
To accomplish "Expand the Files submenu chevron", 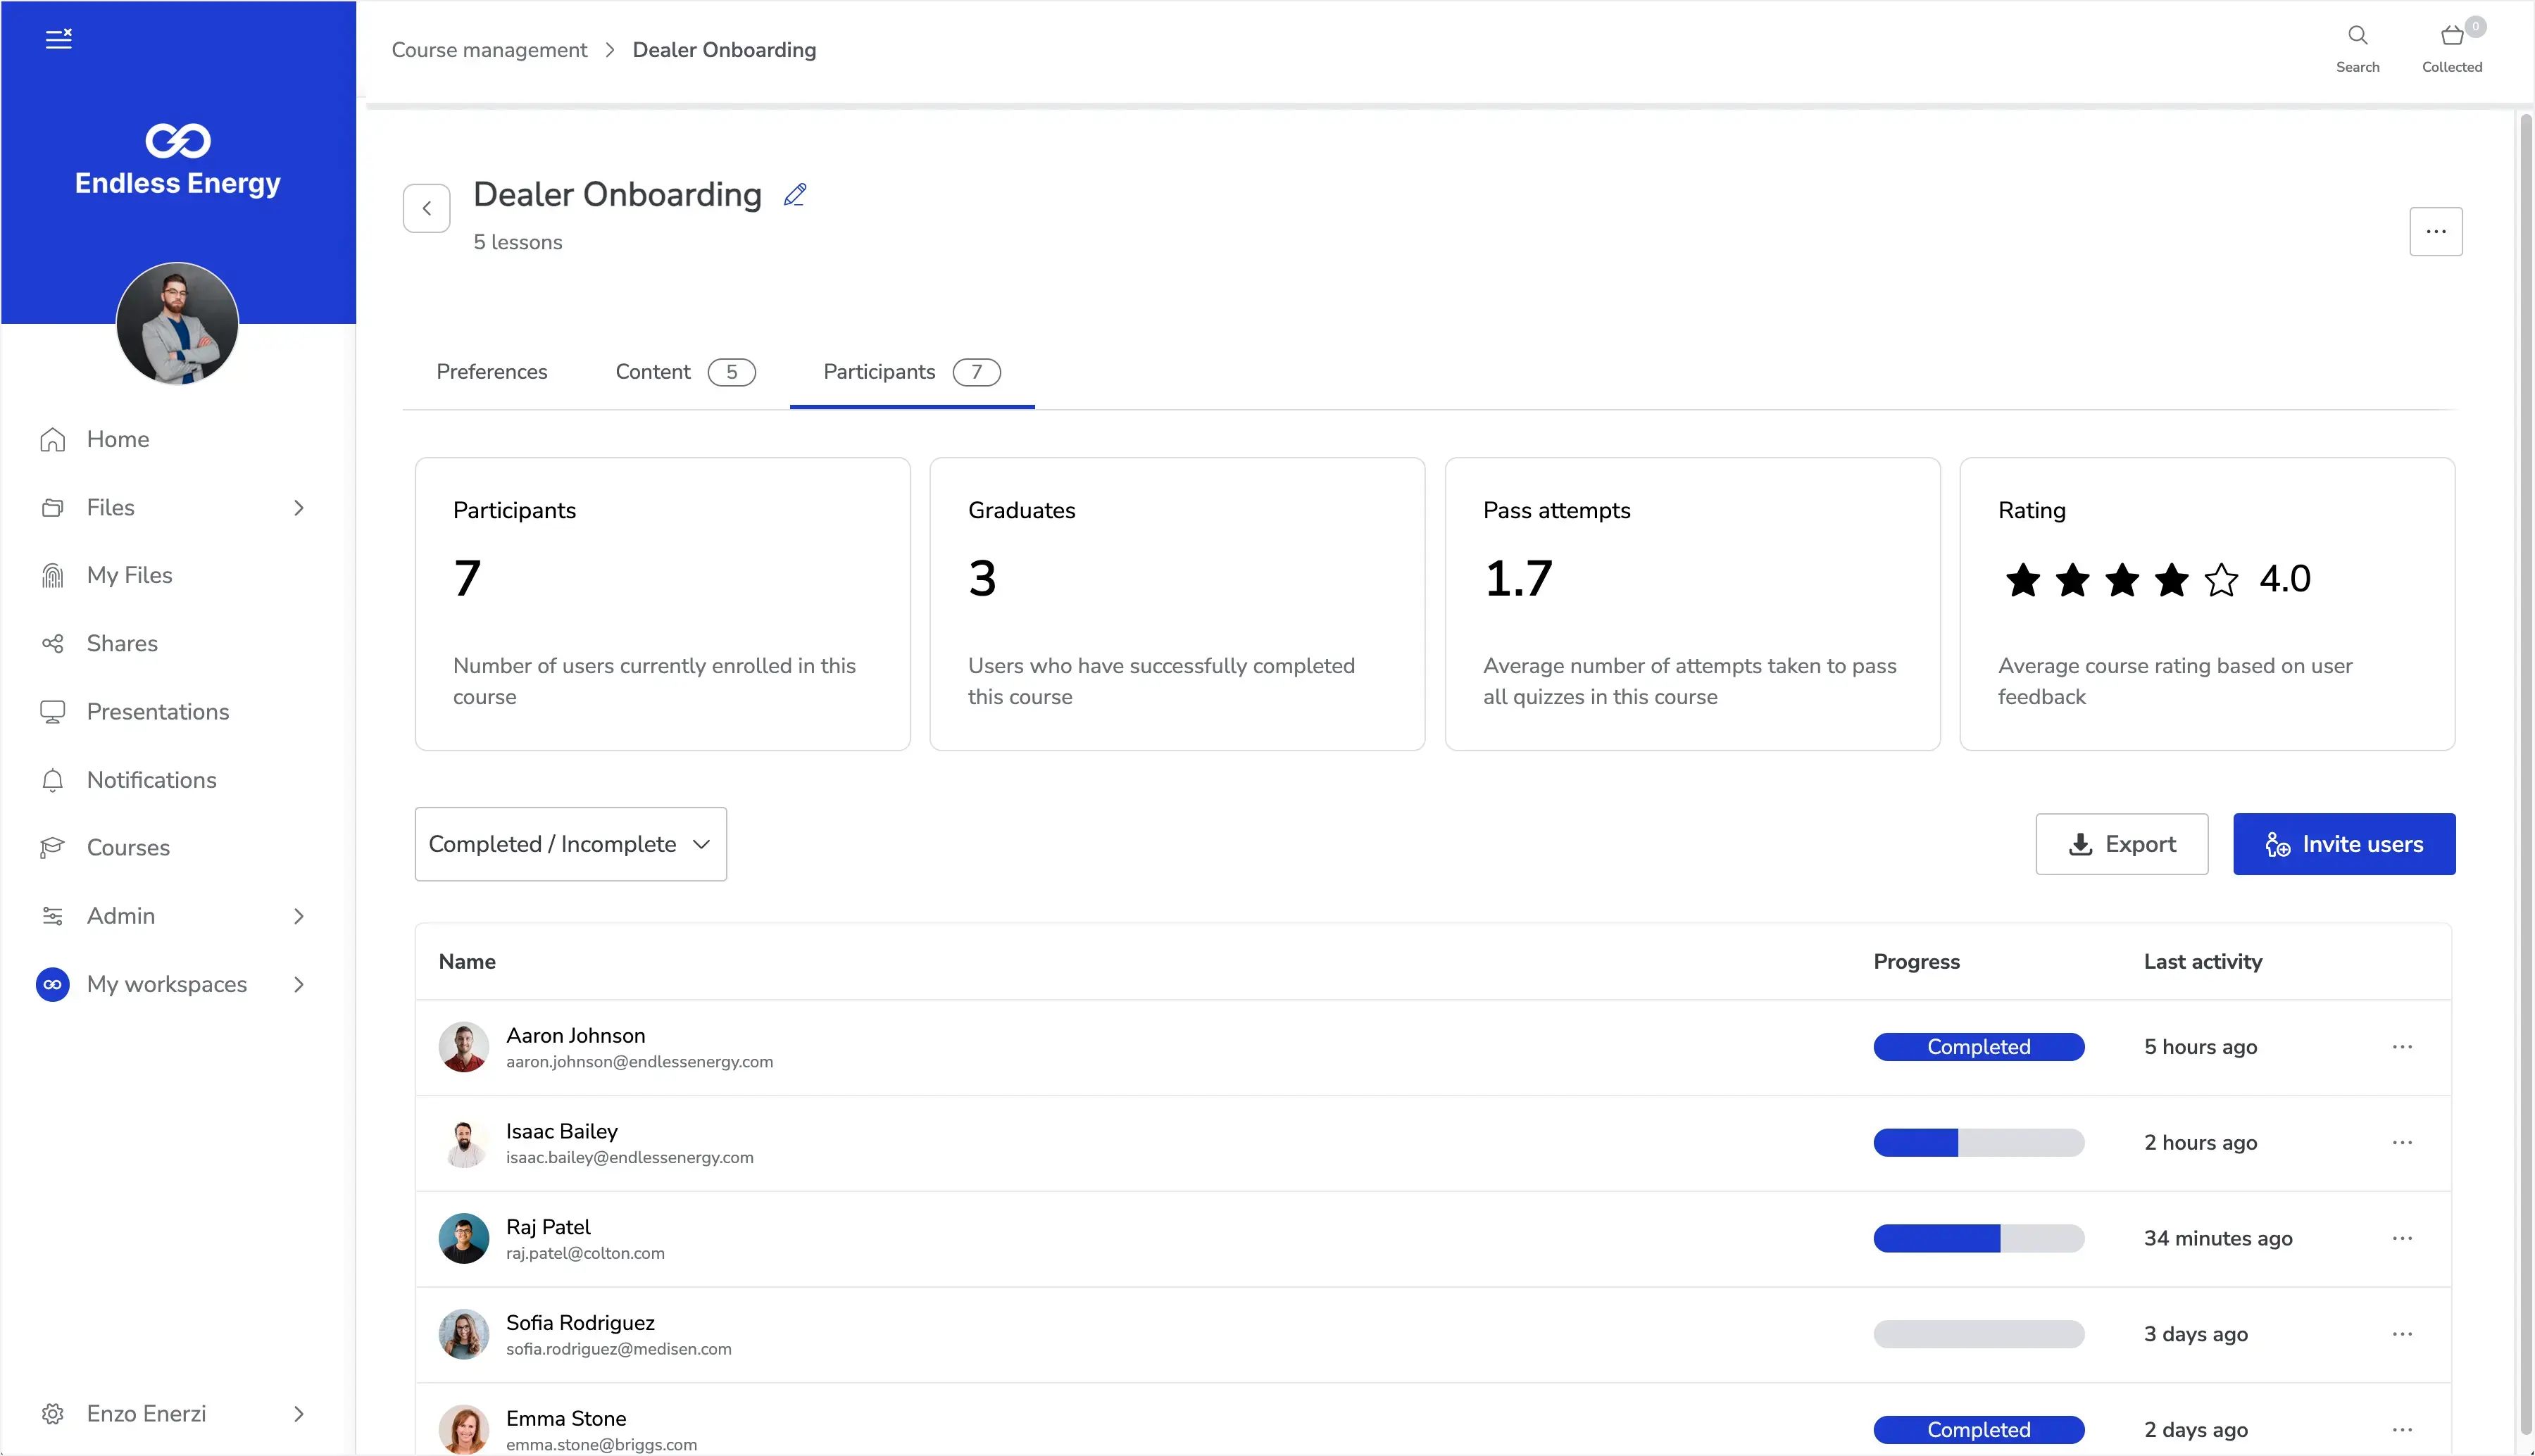I will point(299,508).
